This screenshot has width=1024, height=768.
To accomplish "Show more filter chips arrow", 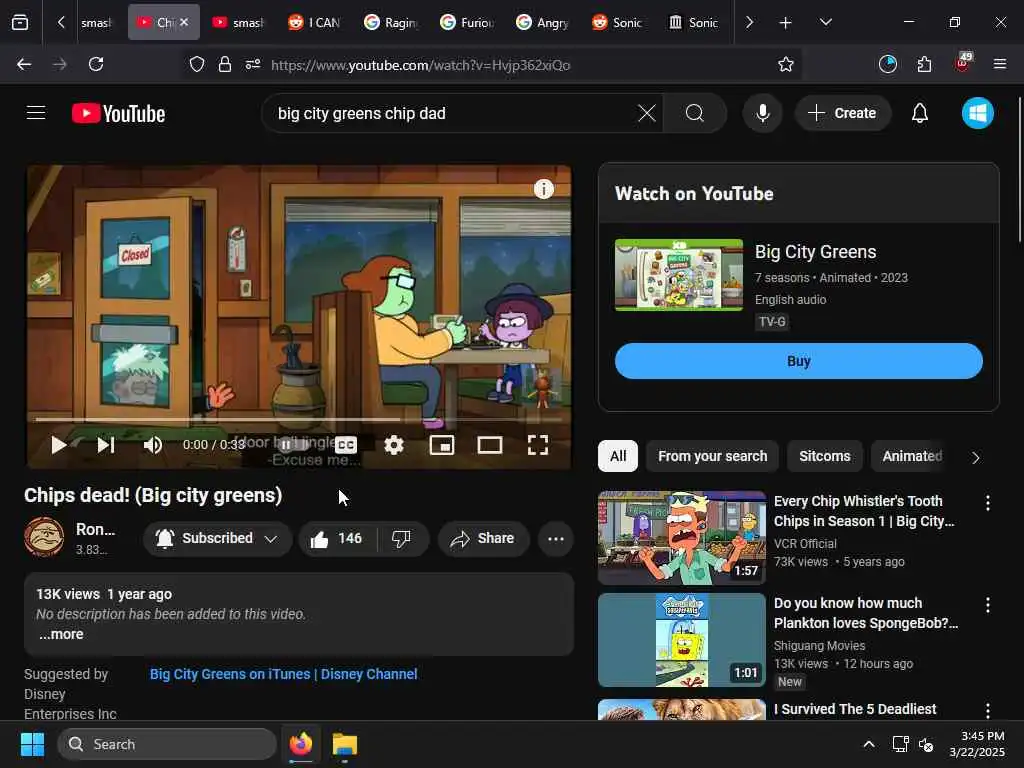I will click(x=976, y=457).
